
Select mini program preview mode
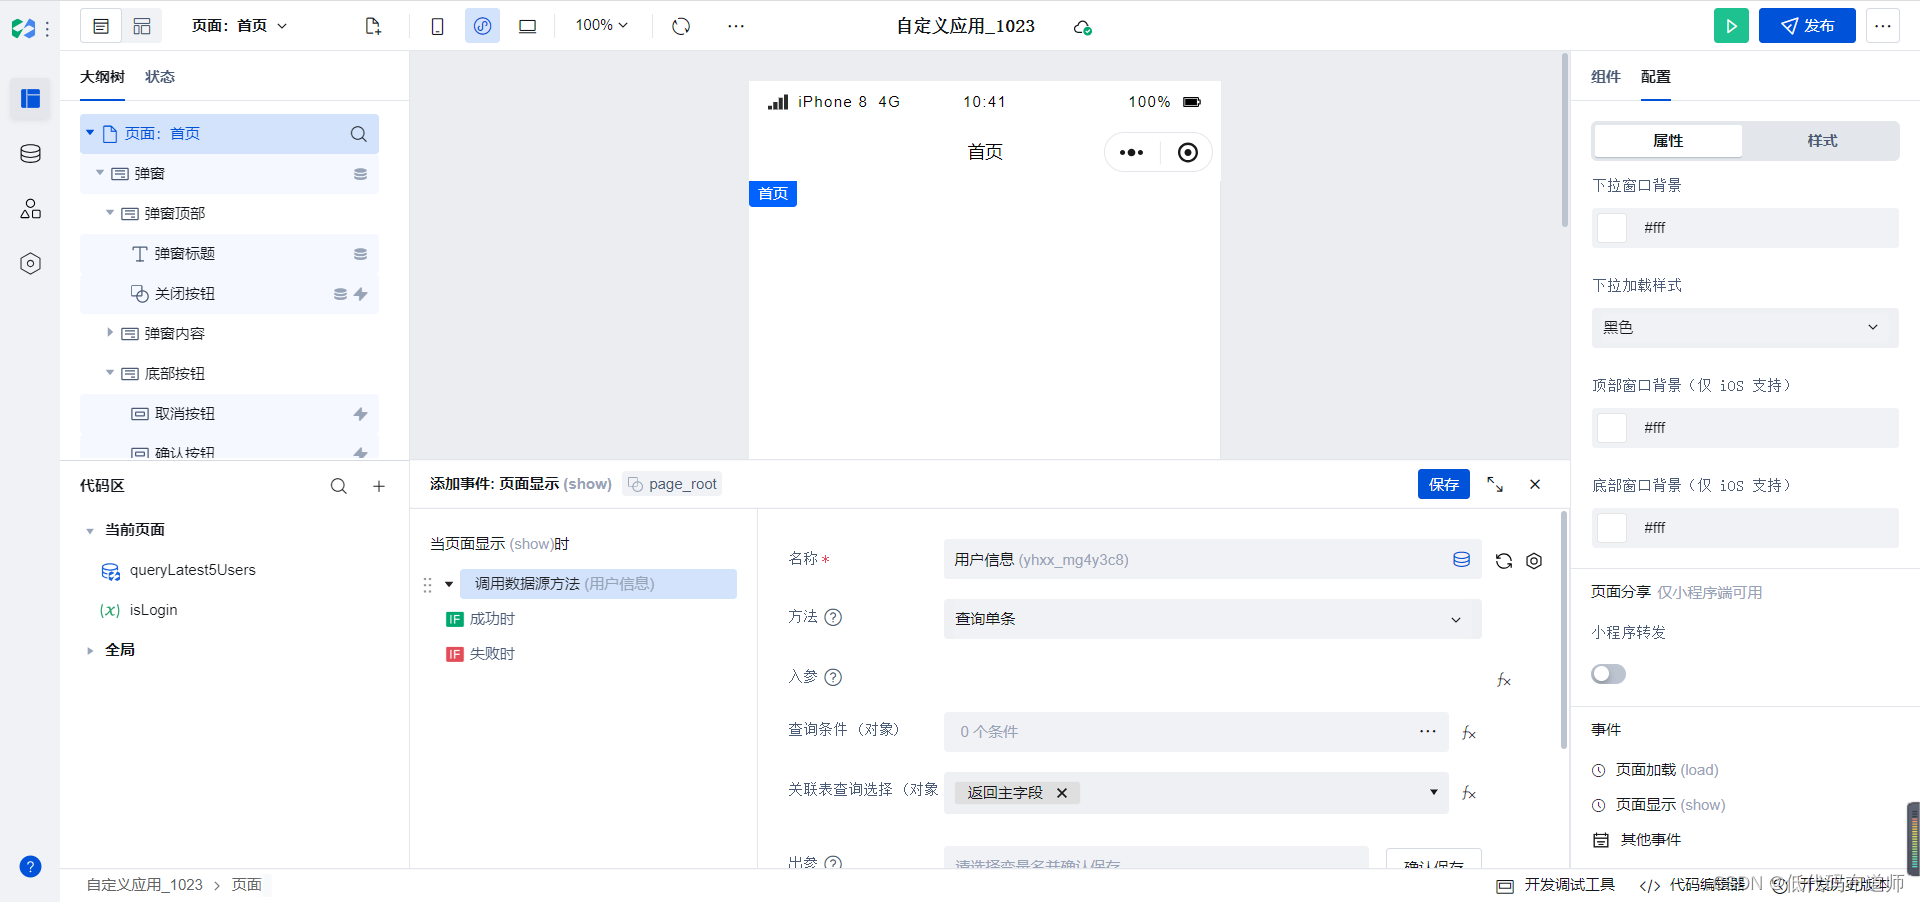[482, 26]
